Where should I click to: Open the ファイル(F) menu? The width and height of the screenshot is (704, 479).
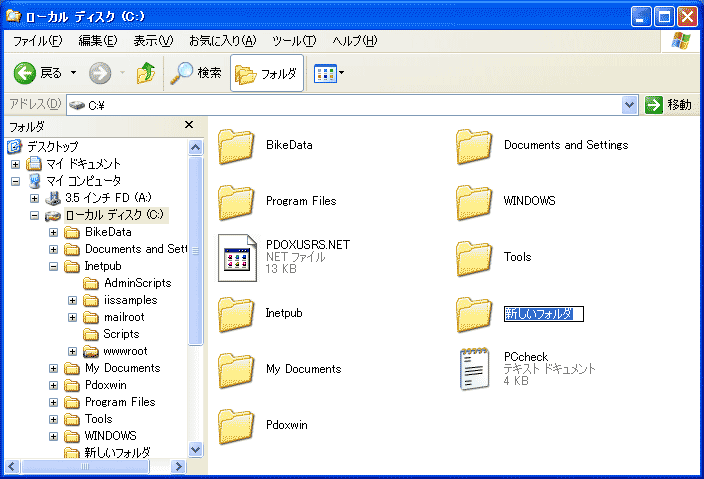point(37,41)
